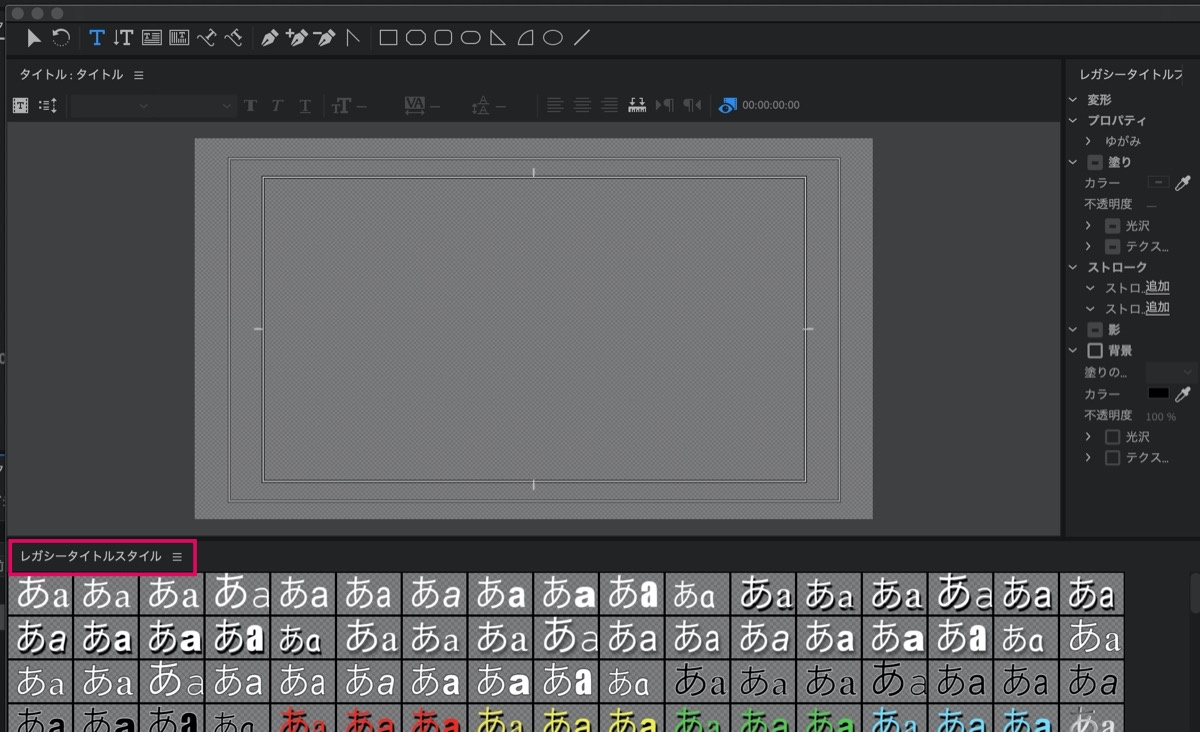Screen dimensions: 1200x732
Task: Toggle the 塗り fill checkbox
Action: [x=1095, y=162]
